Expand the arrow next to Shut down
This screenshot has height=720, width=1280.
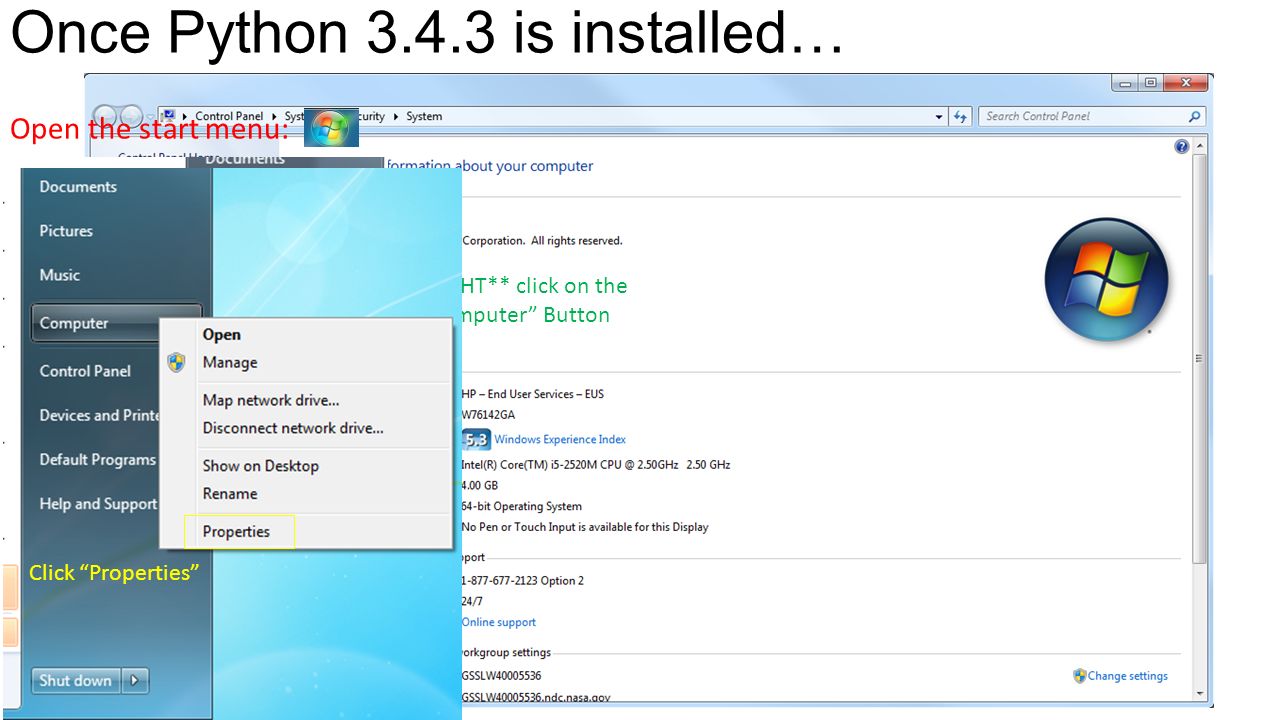135,681
